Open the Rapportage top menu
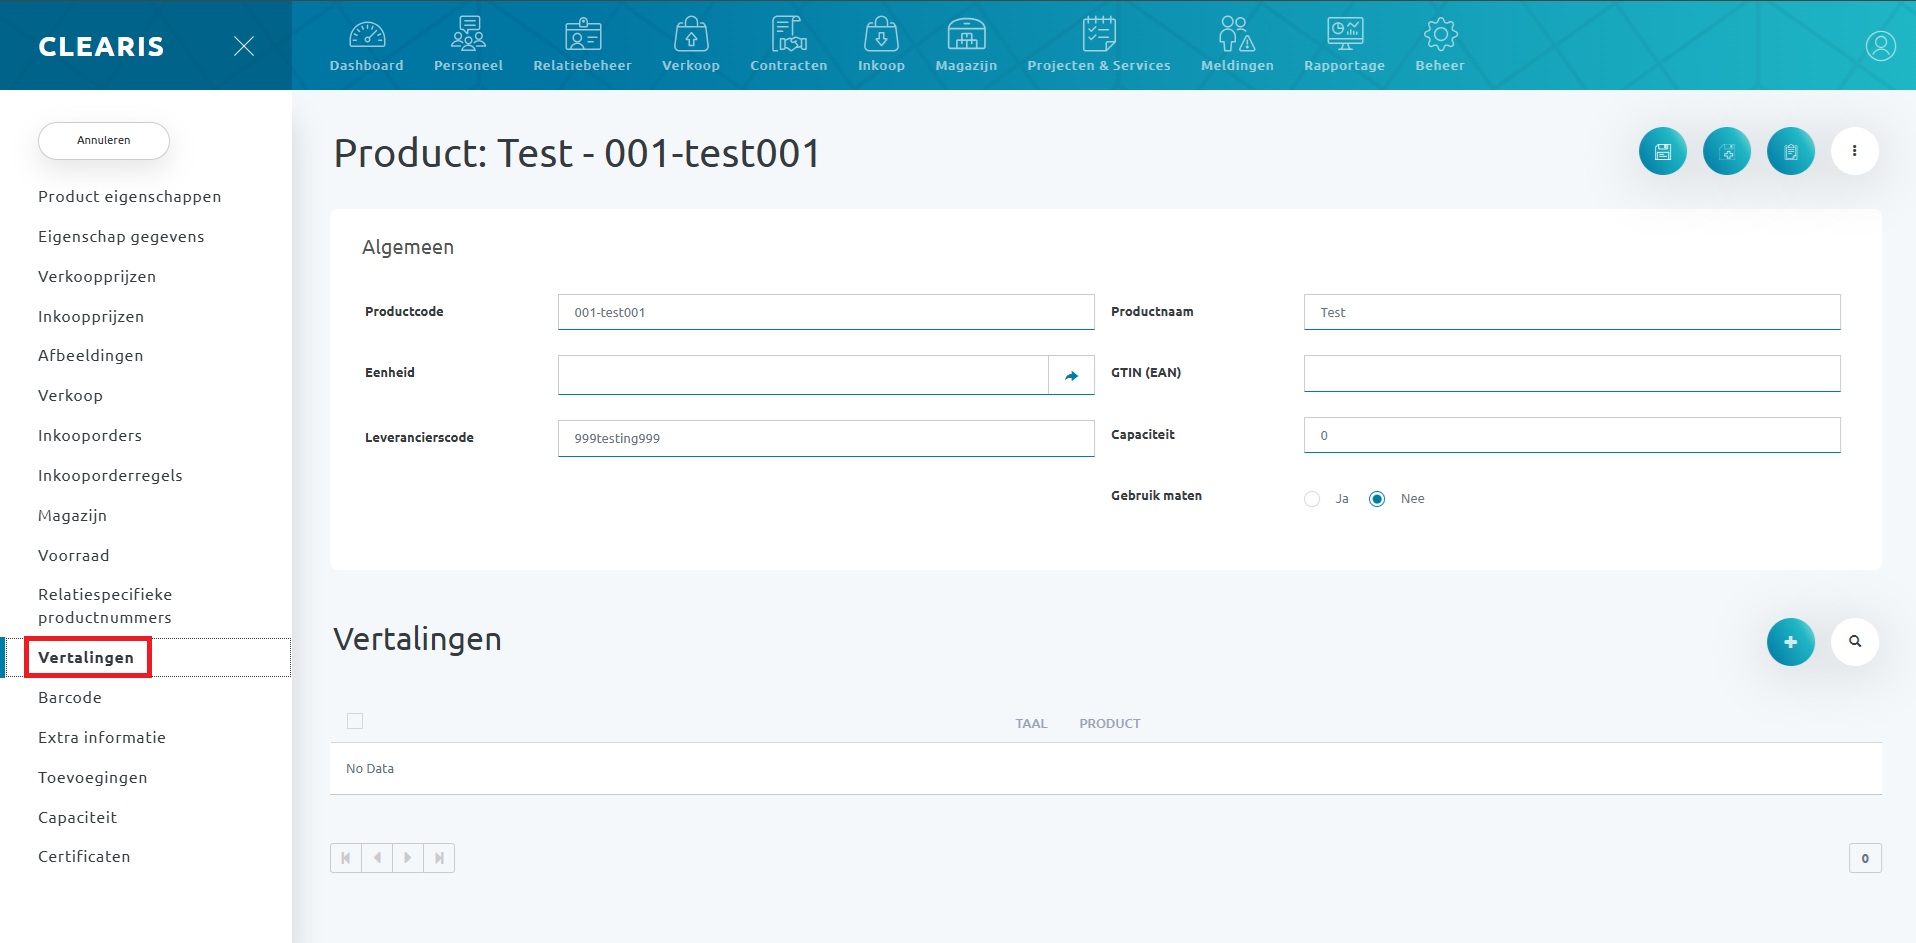 click(x=1344, y=46)
